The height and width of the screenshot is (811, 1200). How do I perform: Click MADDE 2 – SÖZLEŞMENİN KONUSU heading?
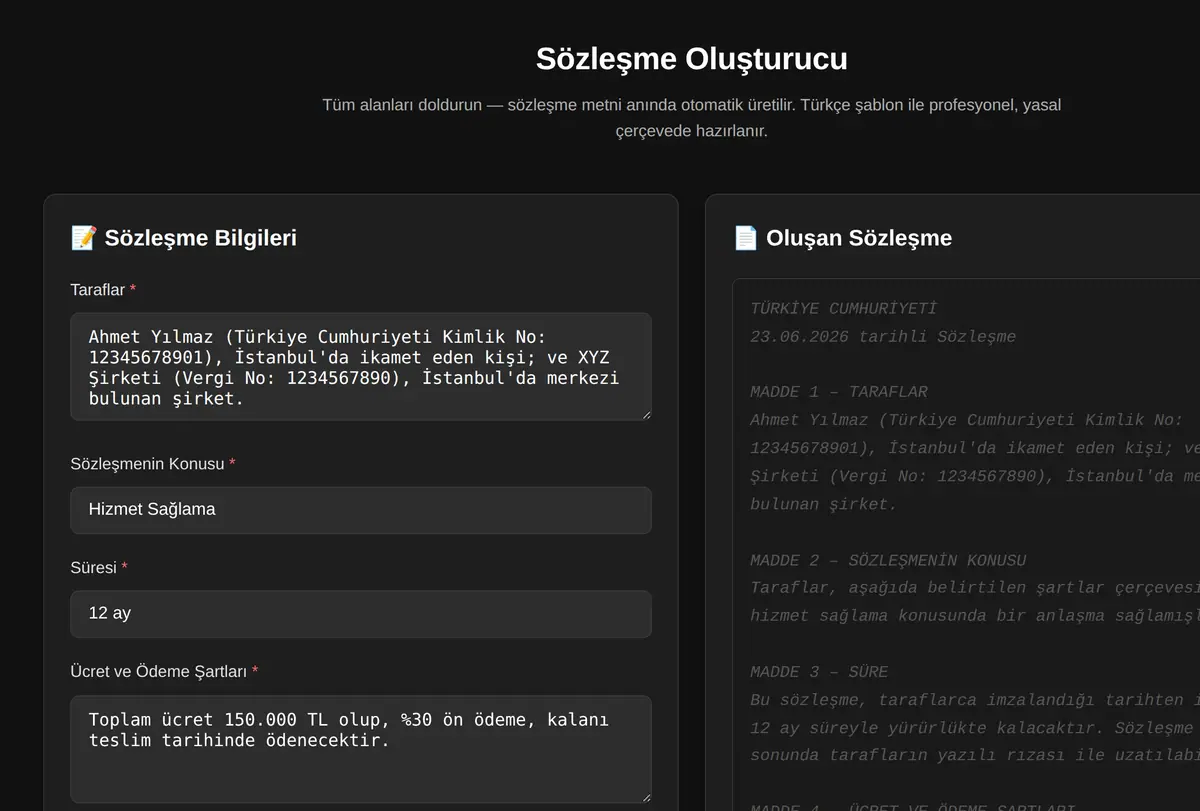[888, 560]
